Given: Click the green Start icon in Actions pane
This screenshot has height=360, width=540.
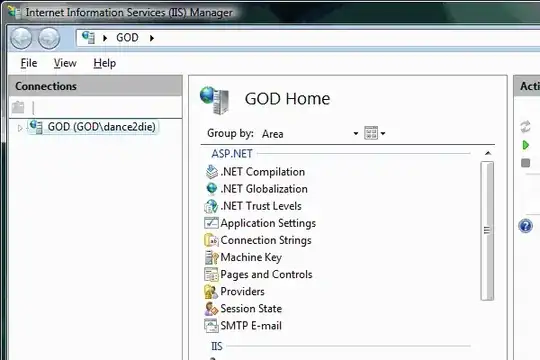Looking at the screenshot, I should 526,145.
